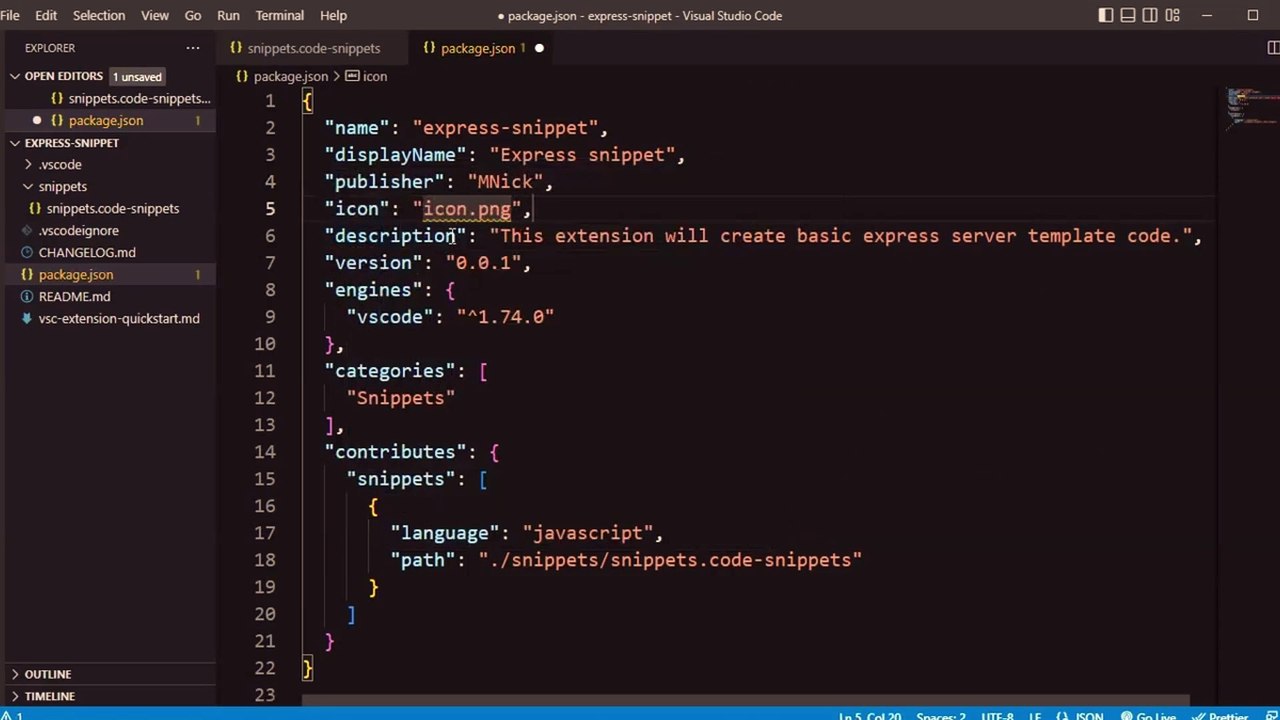1280x720 pixels.
Task: Click the split editor icon
Action: [x=1273, y=48]
